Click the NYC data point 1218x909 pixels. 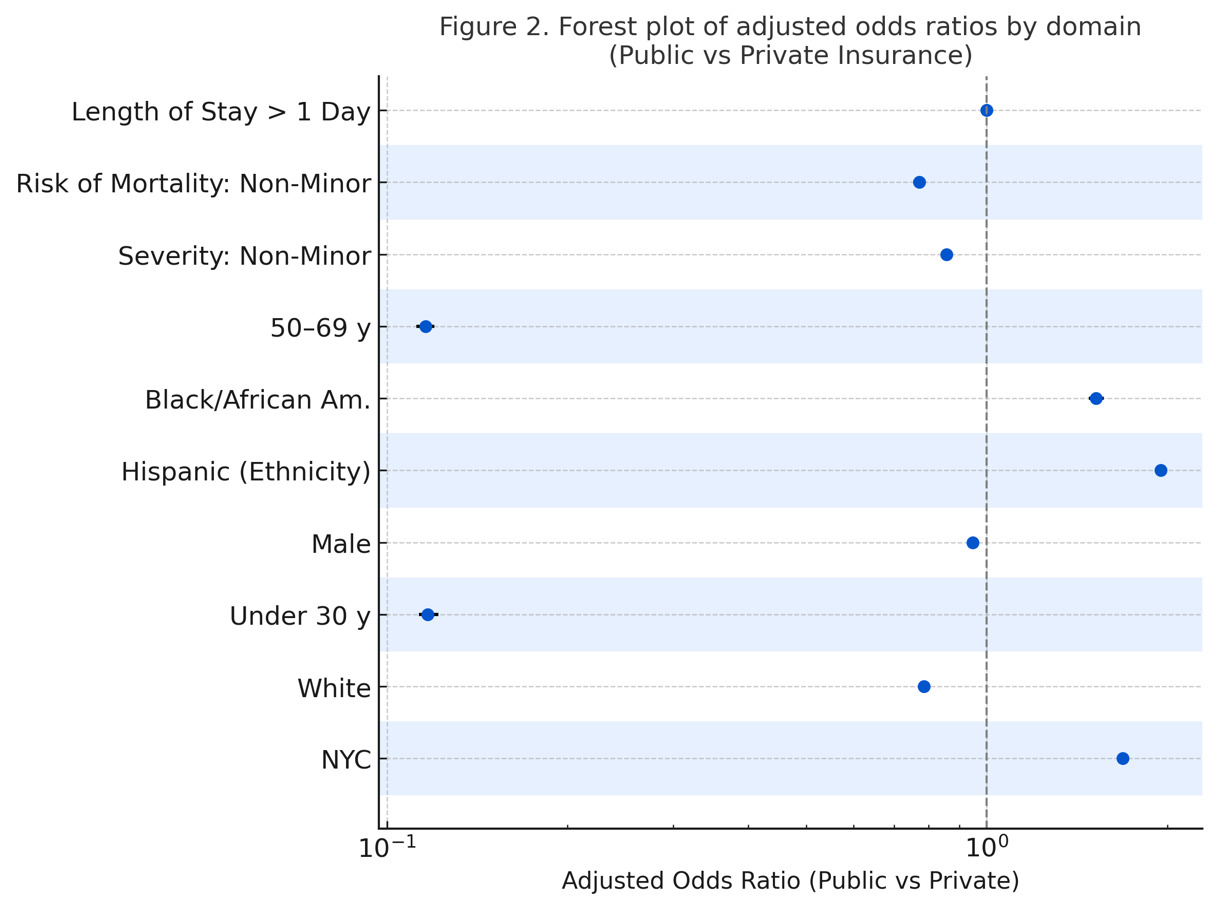[x=1122, y=759]
